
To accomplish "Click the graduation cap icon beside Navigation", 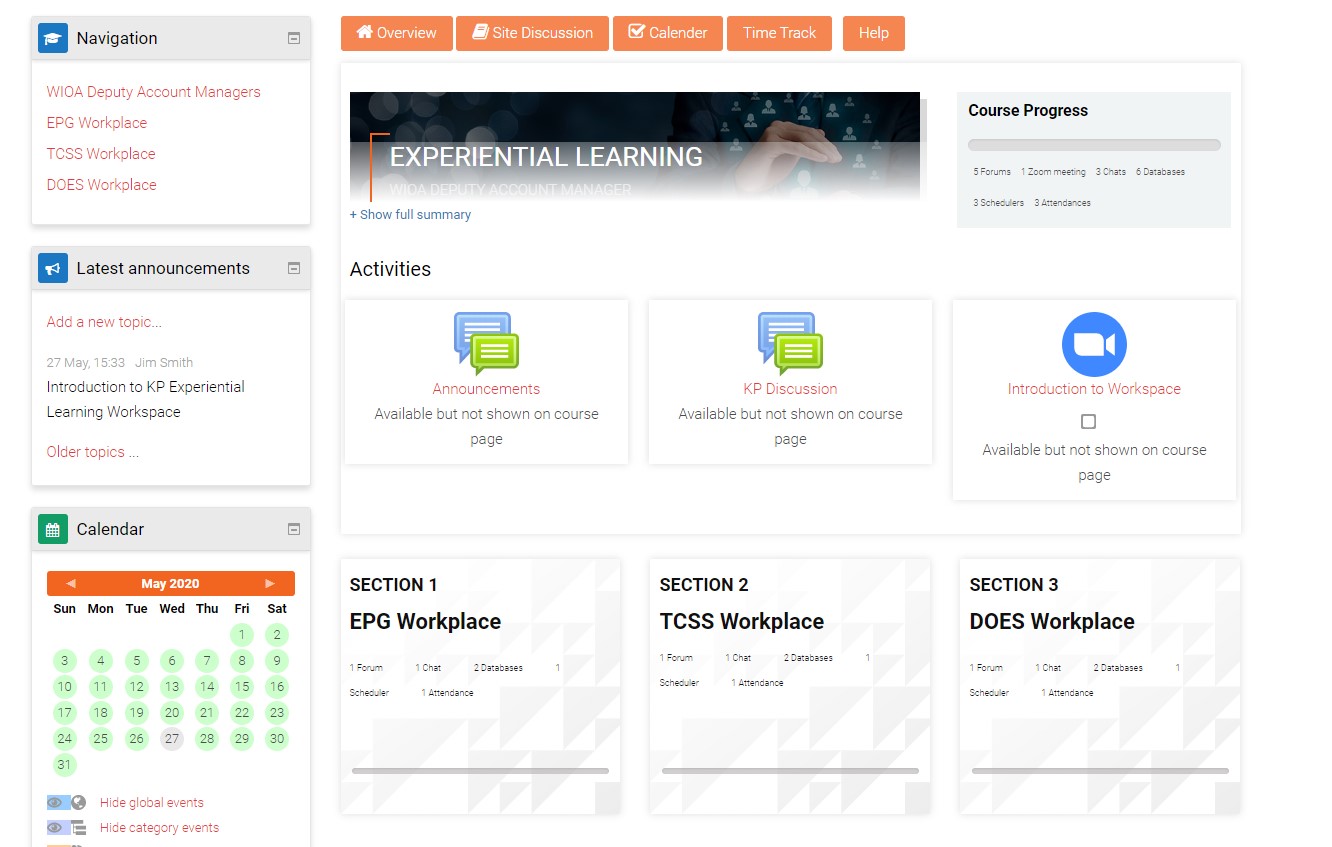I will coord(52,38).
